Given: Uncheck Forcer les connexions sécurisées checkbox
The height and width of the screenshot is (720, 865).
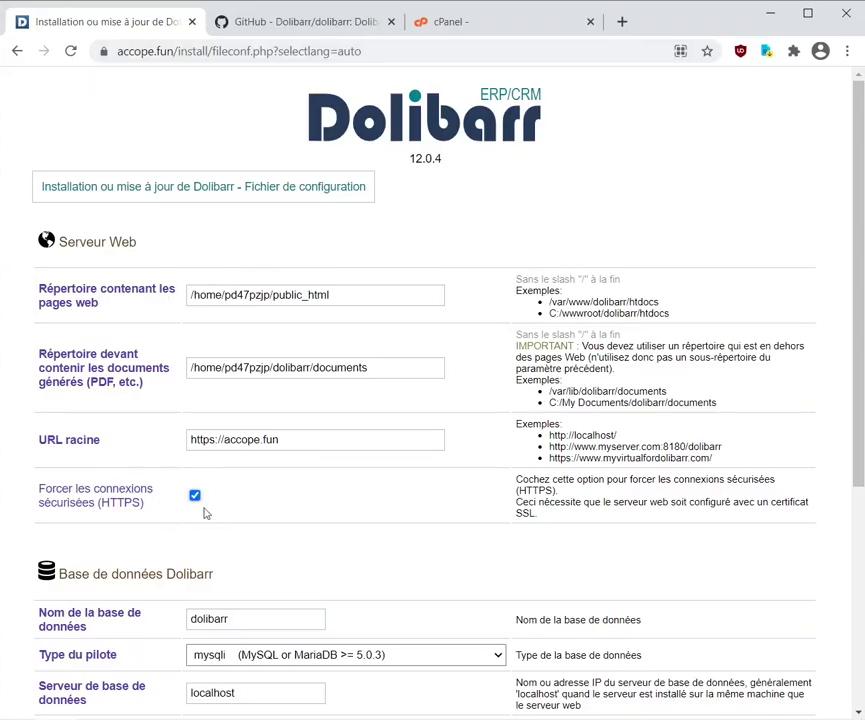Looking at the screenshot, I should [195, 495].
